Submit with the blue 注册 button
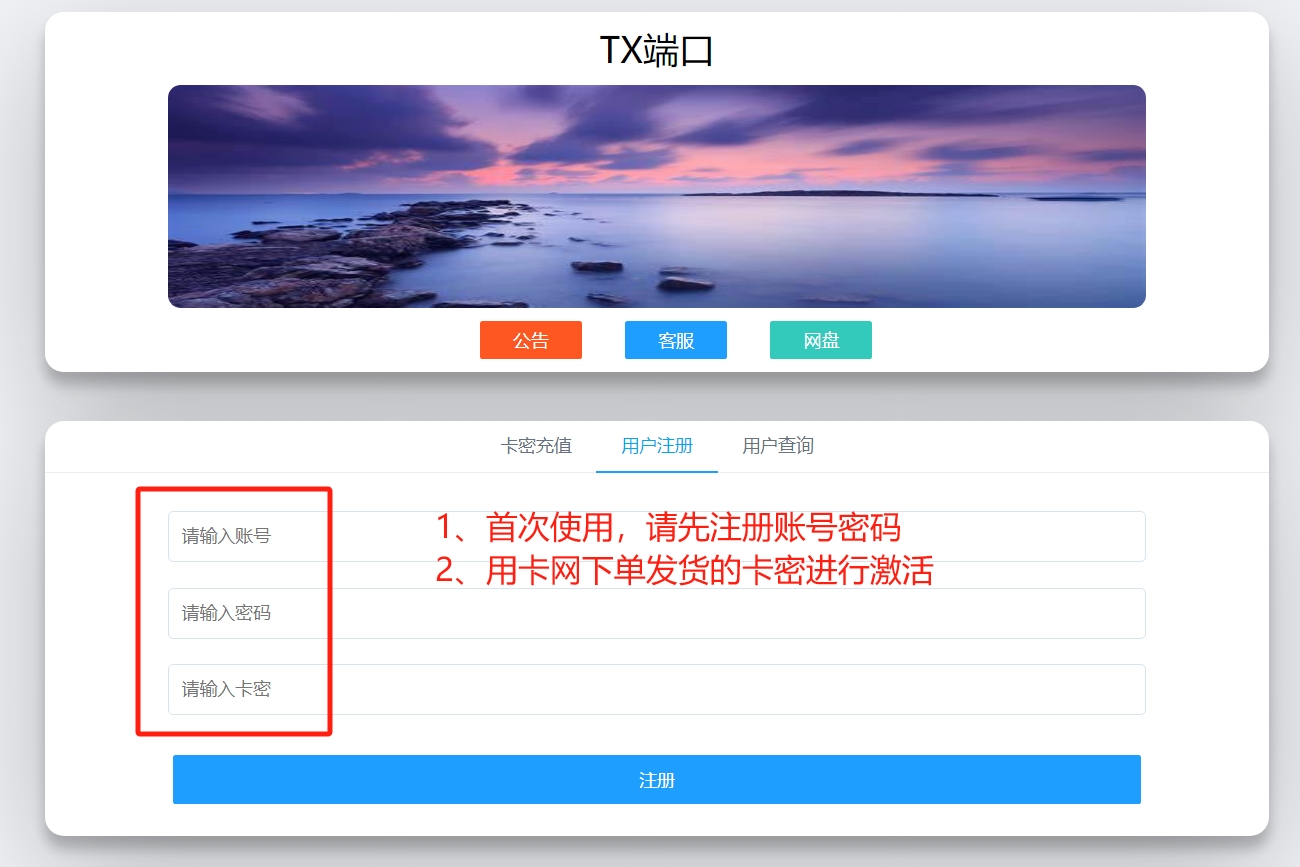This screenshot has width=1300, height=867. (x=657, y=780)
